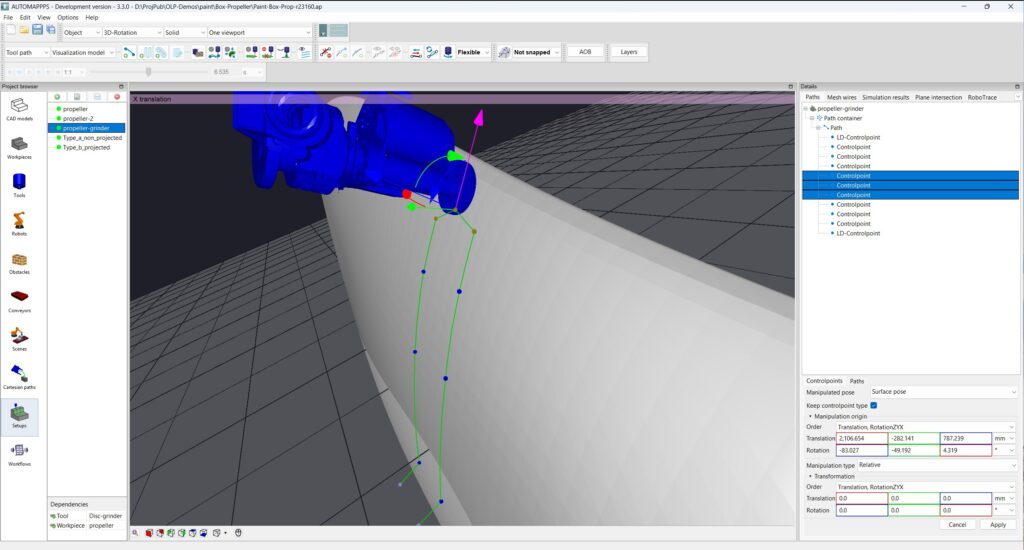Image resolution: width=1024 pixels, height=550 pixels.
Task: Open the Visualization model dropdown
Action: pos(83,52)
